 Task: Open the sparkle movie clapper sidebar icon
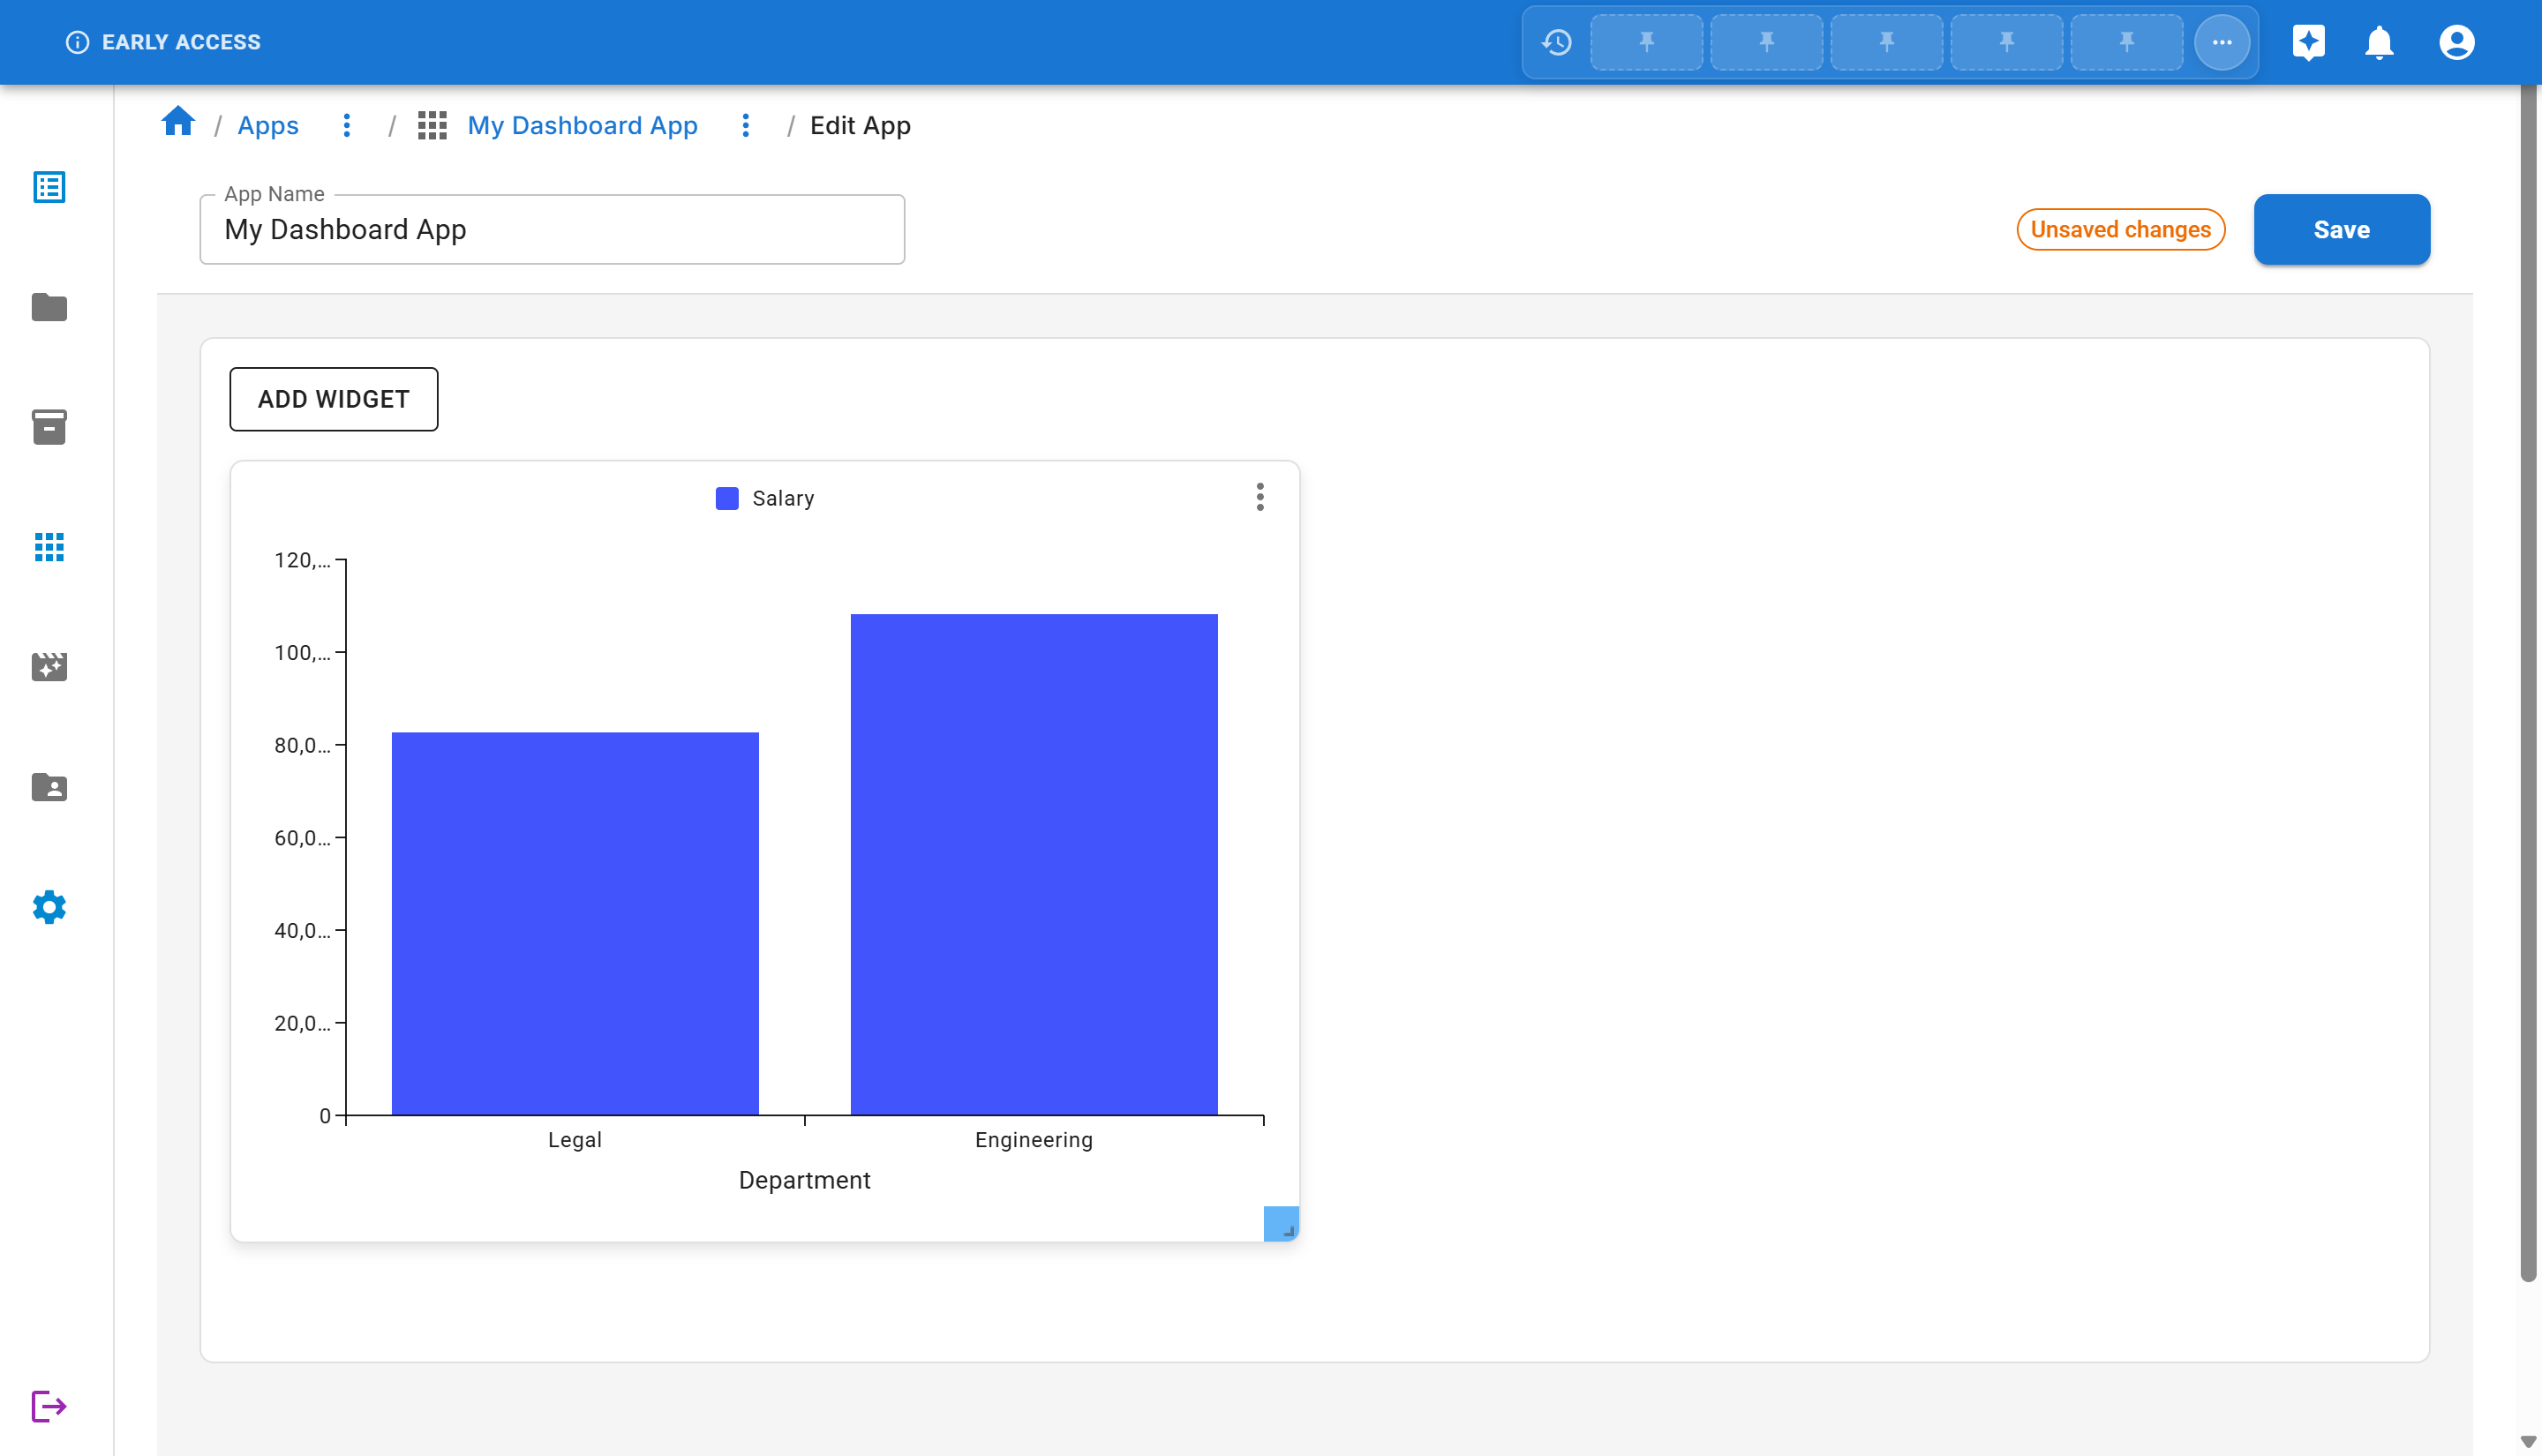[x=49, y=667]
